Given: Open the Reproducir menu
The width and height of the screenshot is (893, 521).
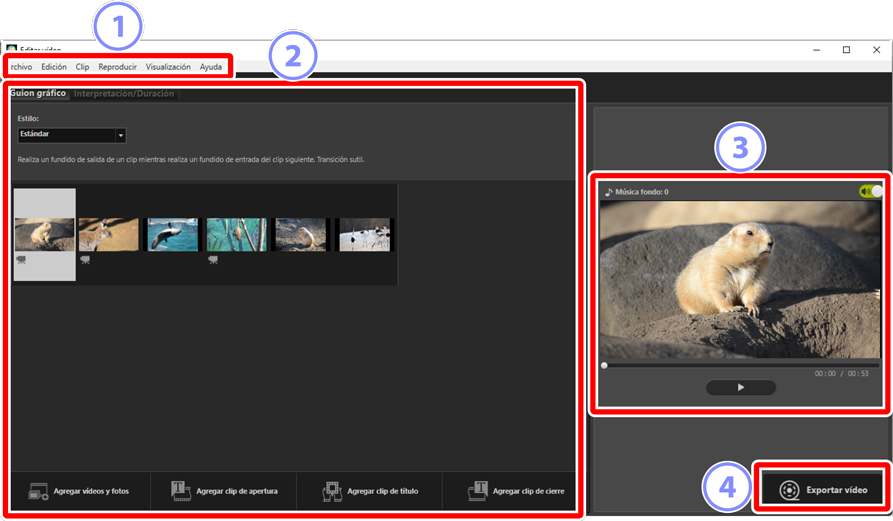Looking at the screenshot, I should pos(117,67).
